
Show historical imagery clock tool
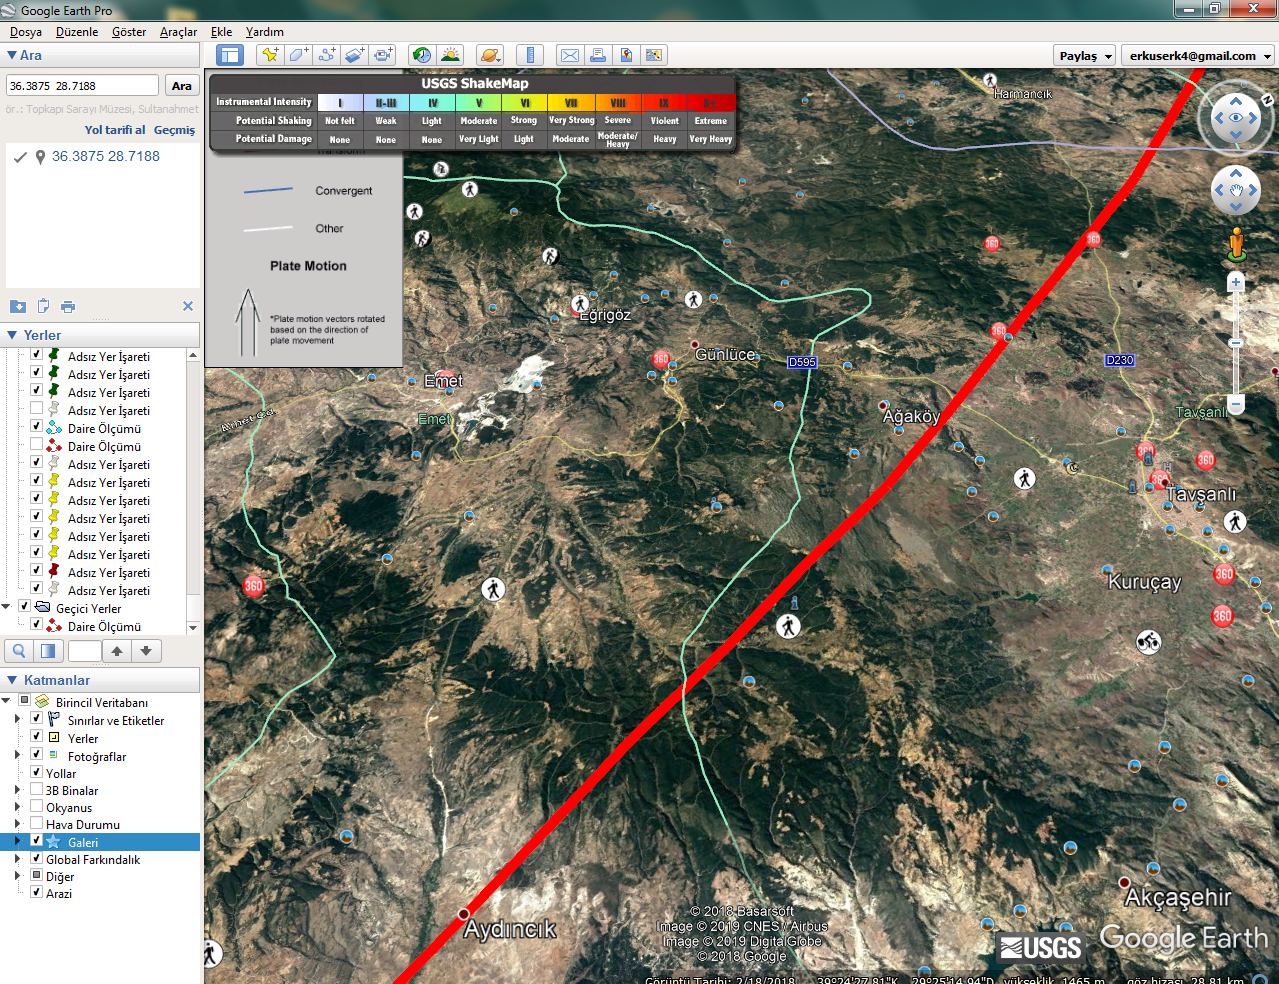[x=422, y=55]
